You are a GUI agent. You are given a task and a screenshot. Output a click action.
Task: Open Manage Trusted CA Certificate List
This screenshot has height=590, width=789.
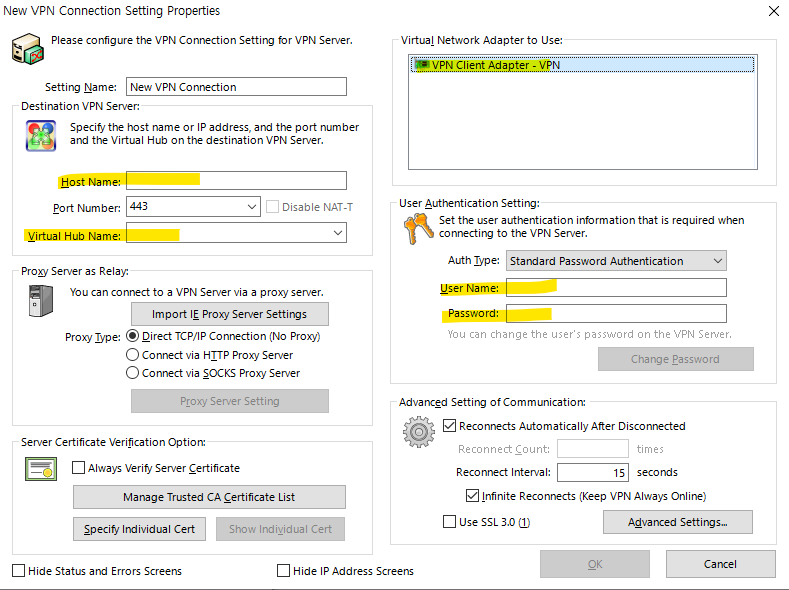click(x=209, y=497)
